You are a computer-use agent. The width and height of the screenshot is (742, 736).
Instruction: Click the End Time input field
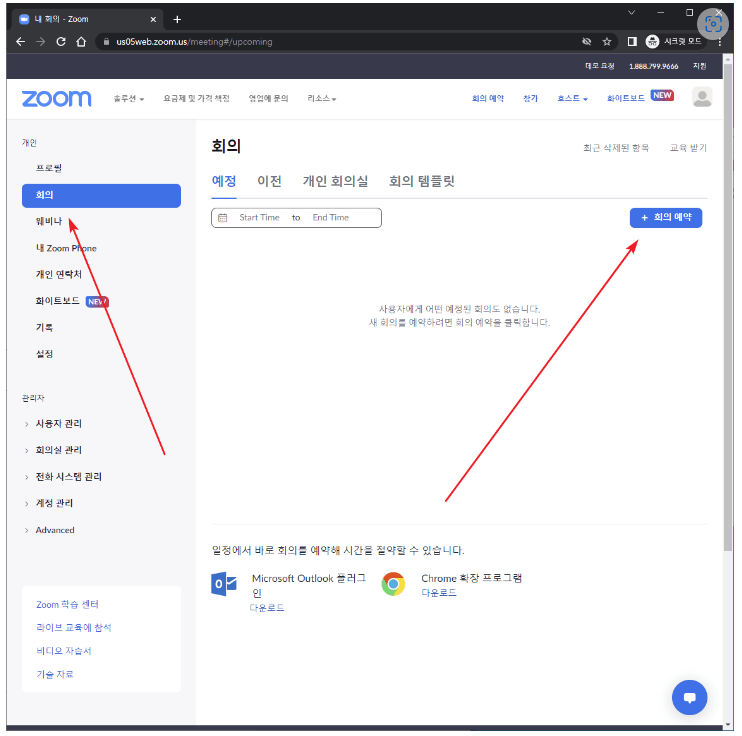coord(330,218)
